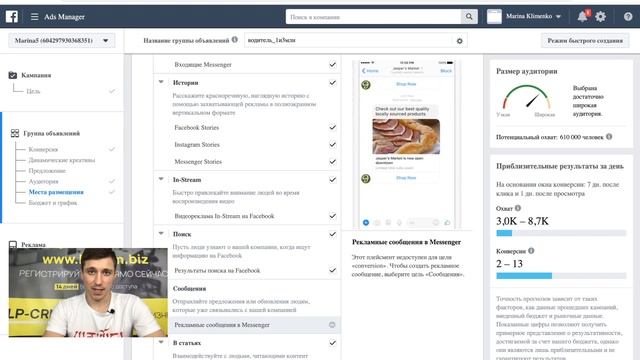Toggle the Истории group checkbox
Image resolution: width=640 pixels, height=360 pixels.
coord(333,82)
